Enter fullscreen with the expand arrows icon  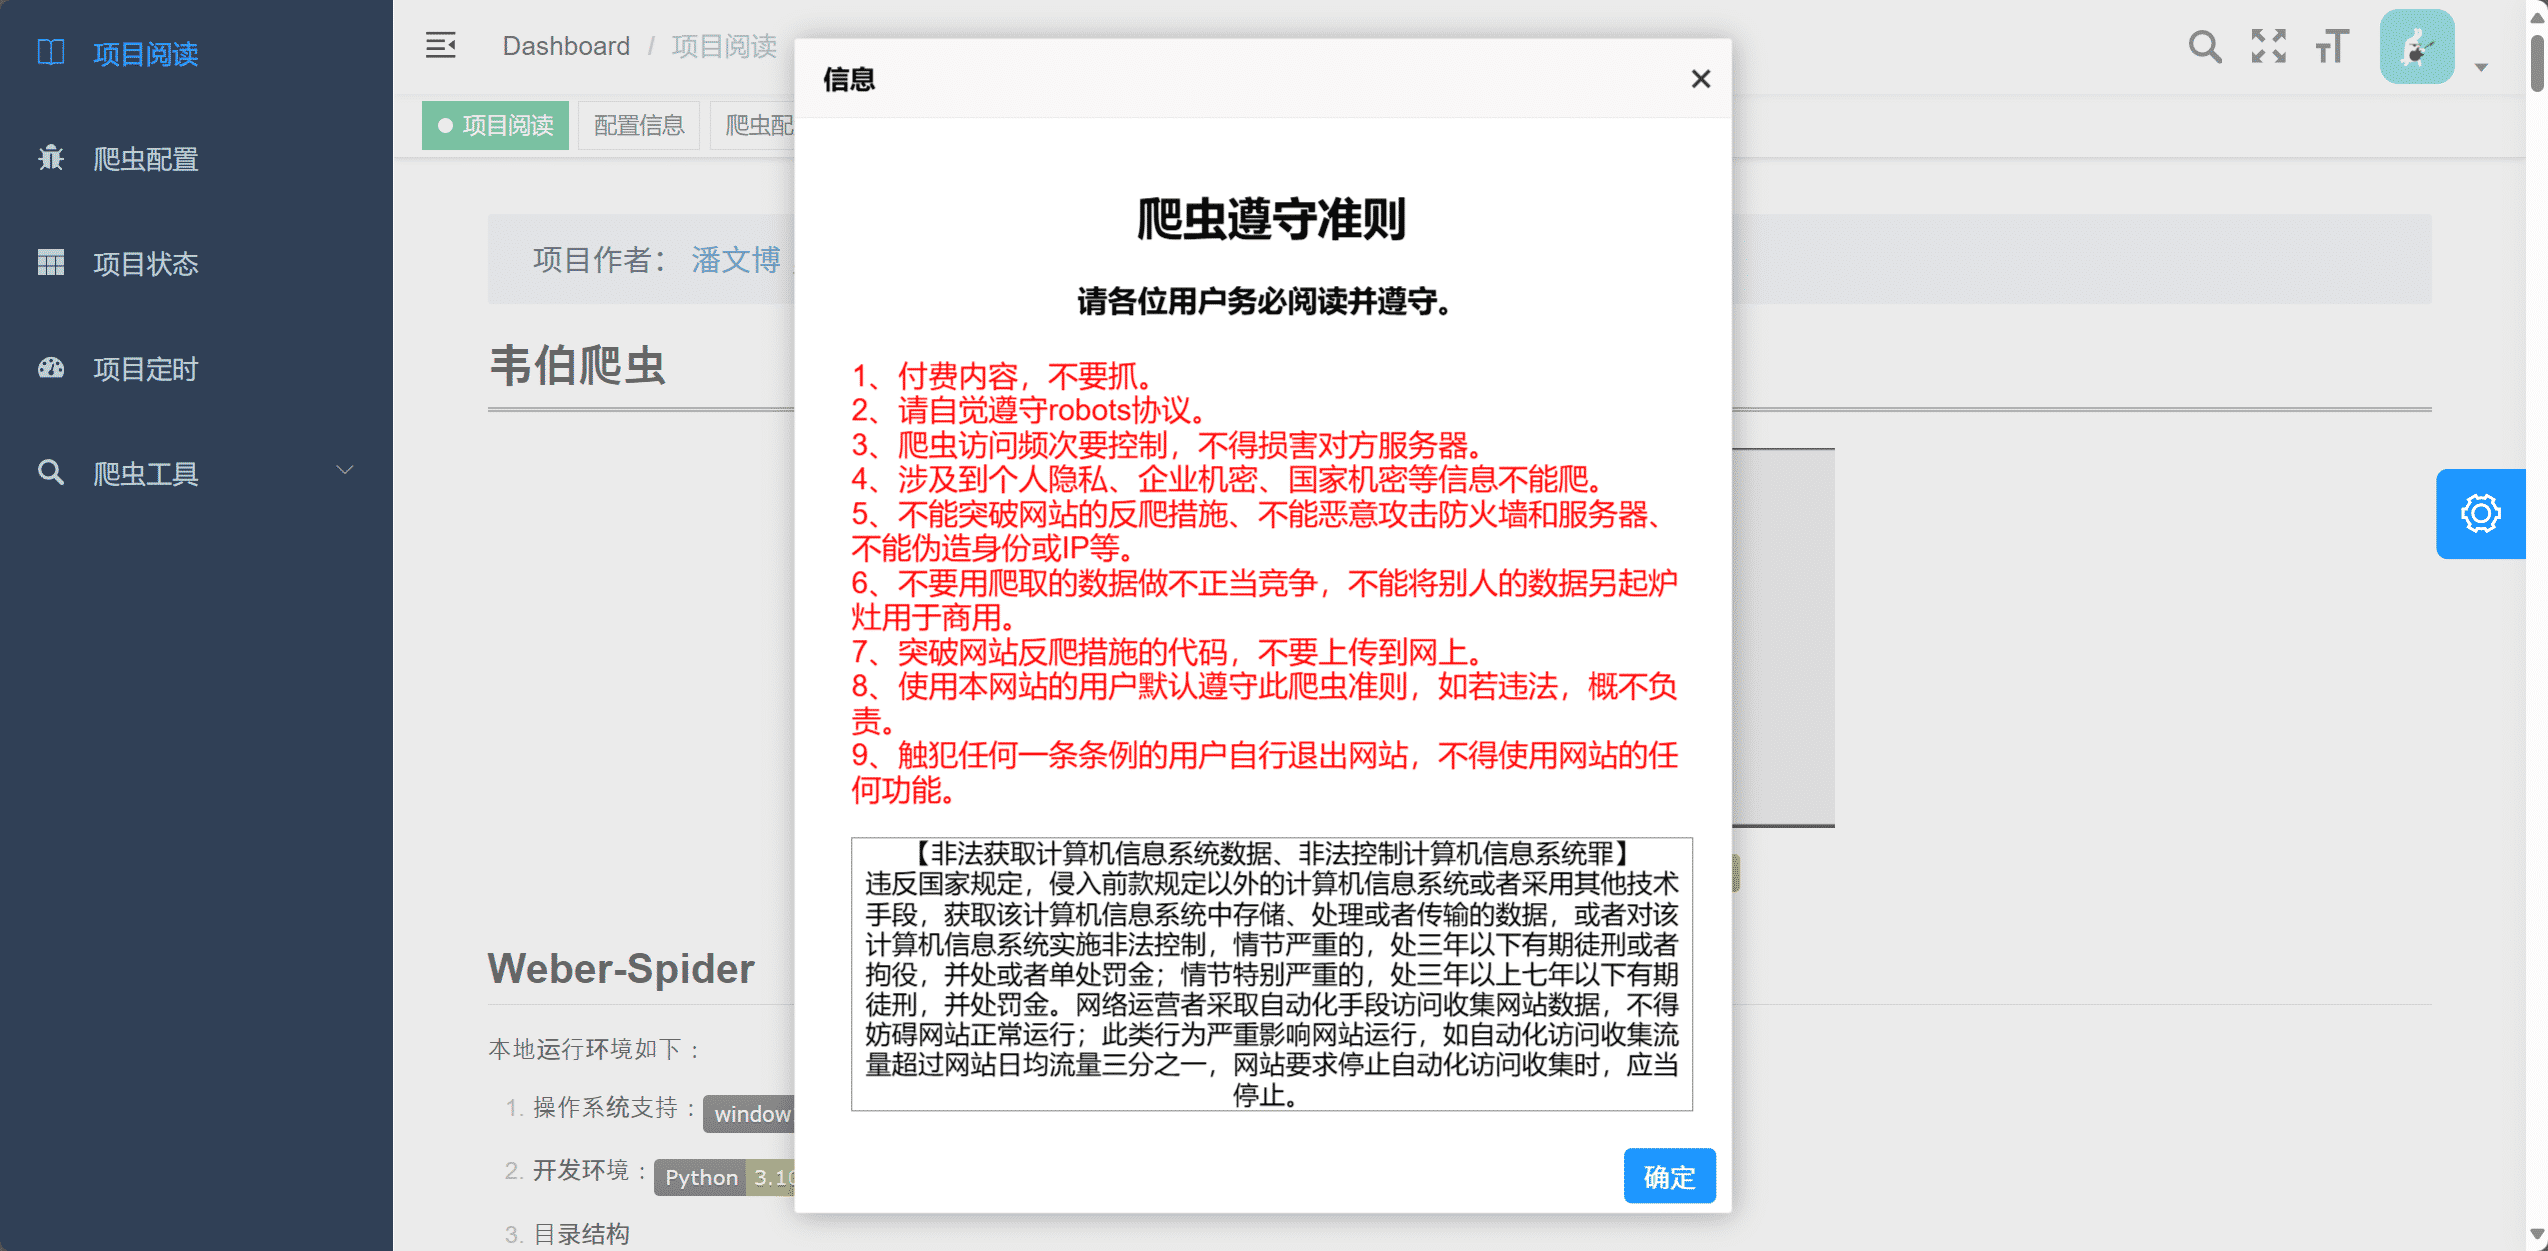click(2268, 46)
